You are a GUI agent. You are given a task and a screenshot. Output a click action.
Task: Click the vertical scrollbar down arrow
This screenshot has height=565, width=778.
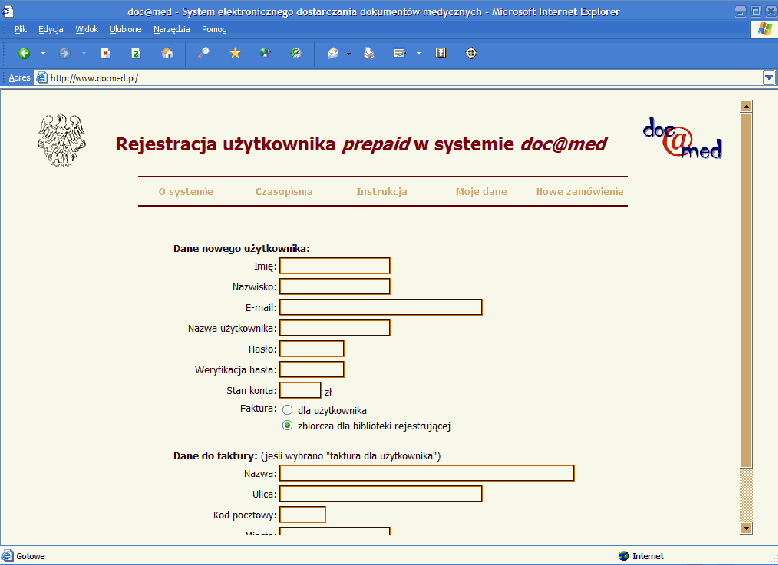point(745,527)
